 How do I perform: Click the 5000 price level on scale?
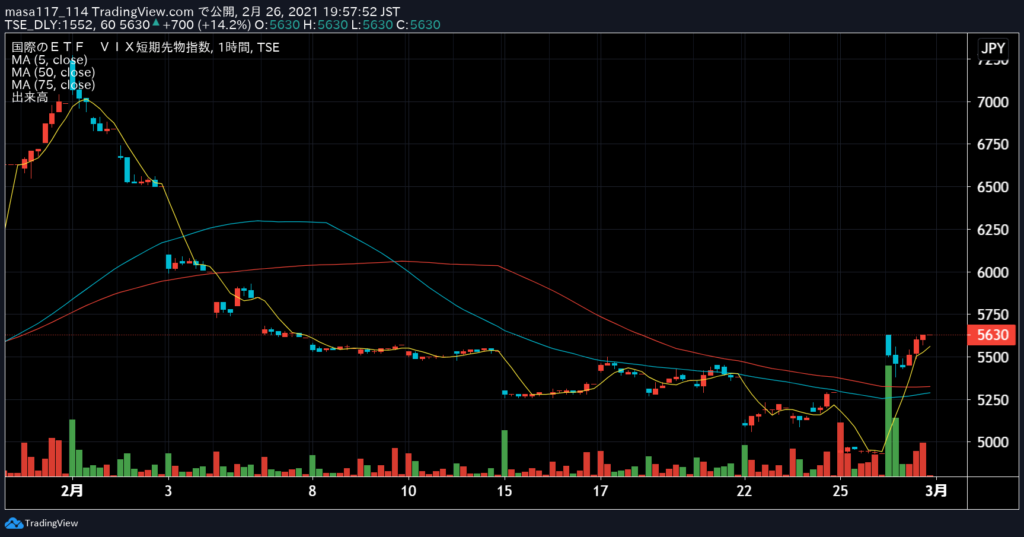[x=993, y=442]
